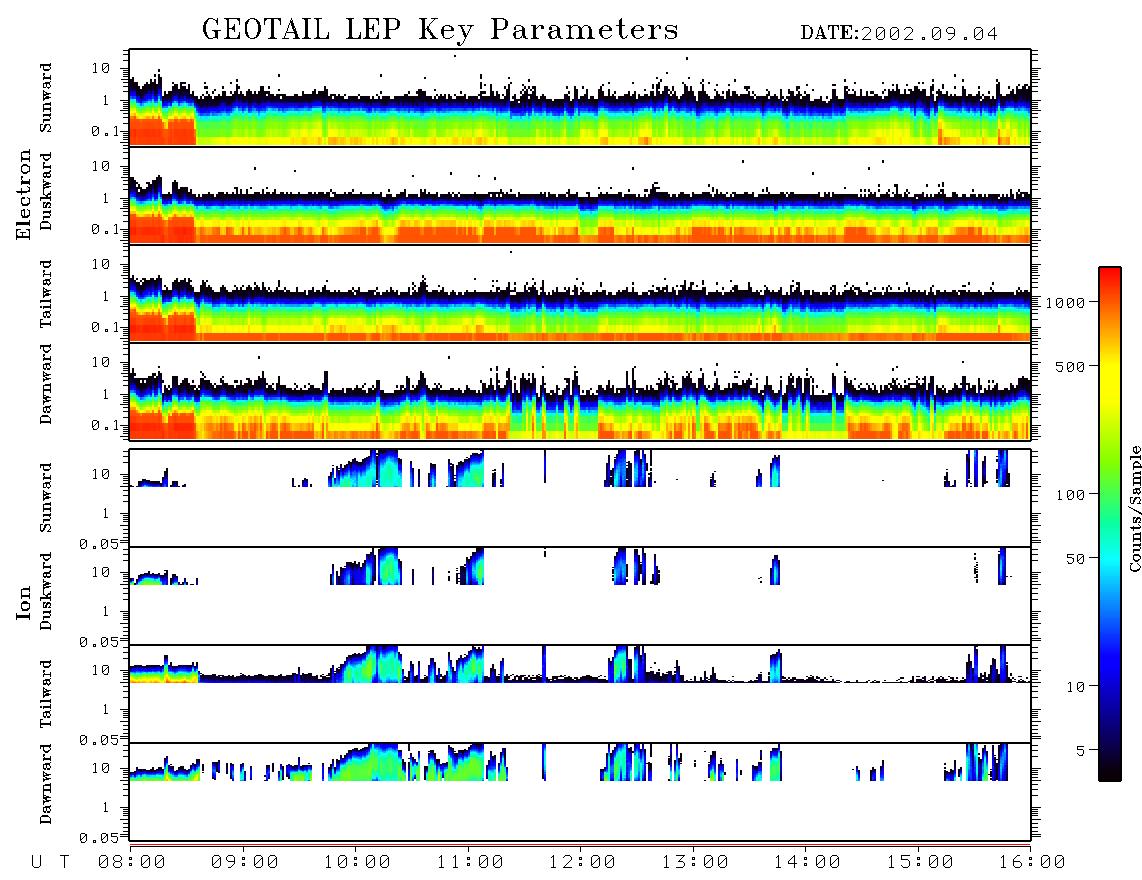The width and height of the screenshot is (1142, 880).
Task: Click the 100 colorbar tick label
Action: (x=1070, y=495)
